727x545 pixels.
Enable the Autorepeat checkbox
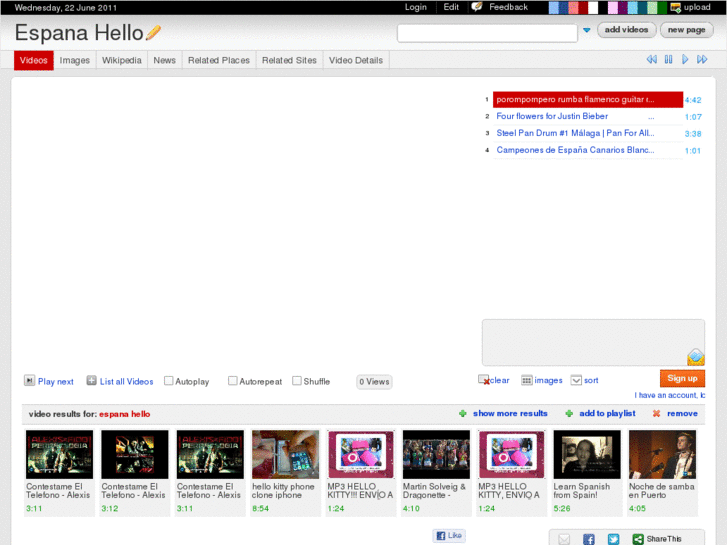pos(233,381)
